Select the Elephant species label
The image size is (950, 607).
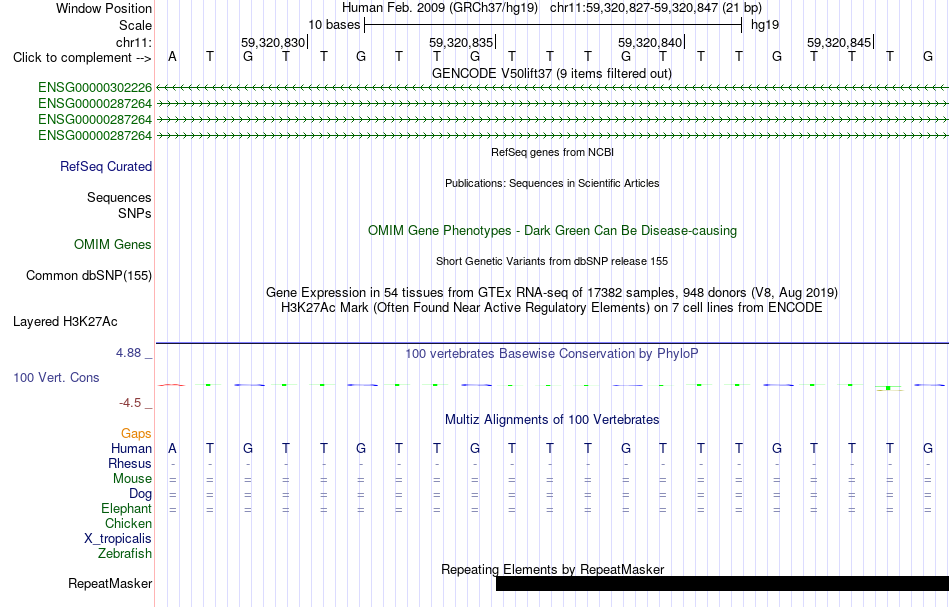(x=127, y=508)
